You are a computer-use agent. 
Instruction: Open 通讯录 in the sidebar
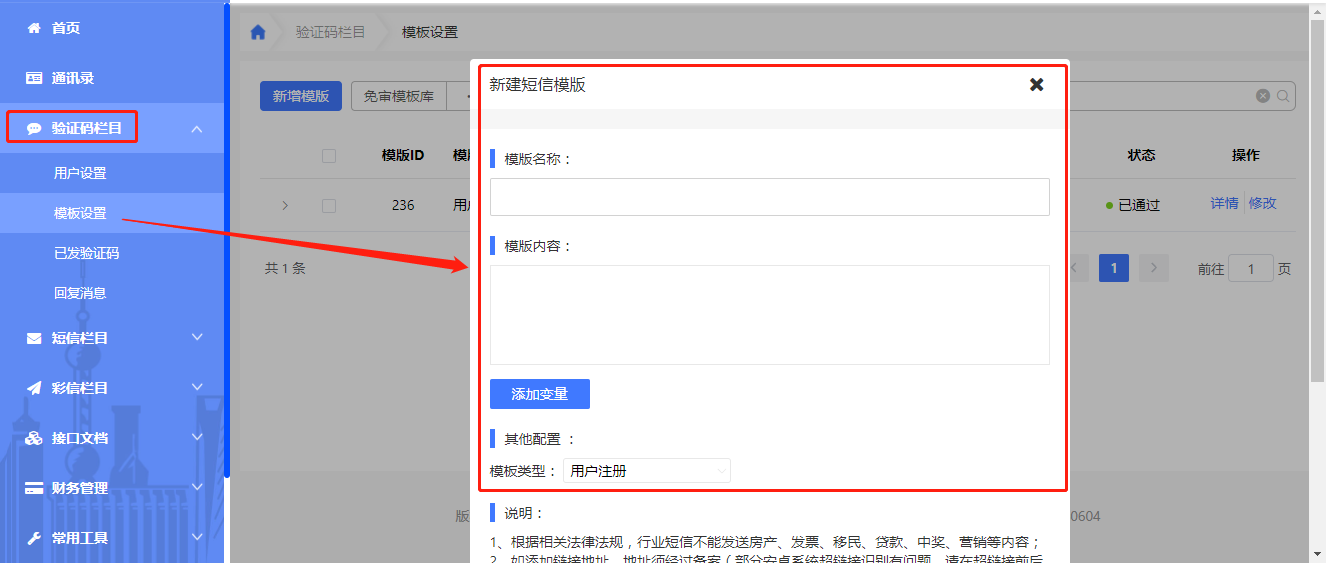(x=72, y=78)
